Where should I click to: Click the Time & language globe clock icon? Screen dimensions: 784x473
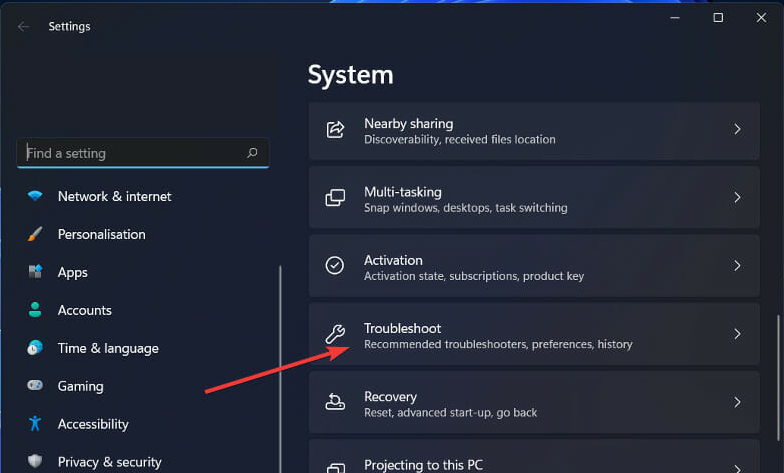coord(35,348)
